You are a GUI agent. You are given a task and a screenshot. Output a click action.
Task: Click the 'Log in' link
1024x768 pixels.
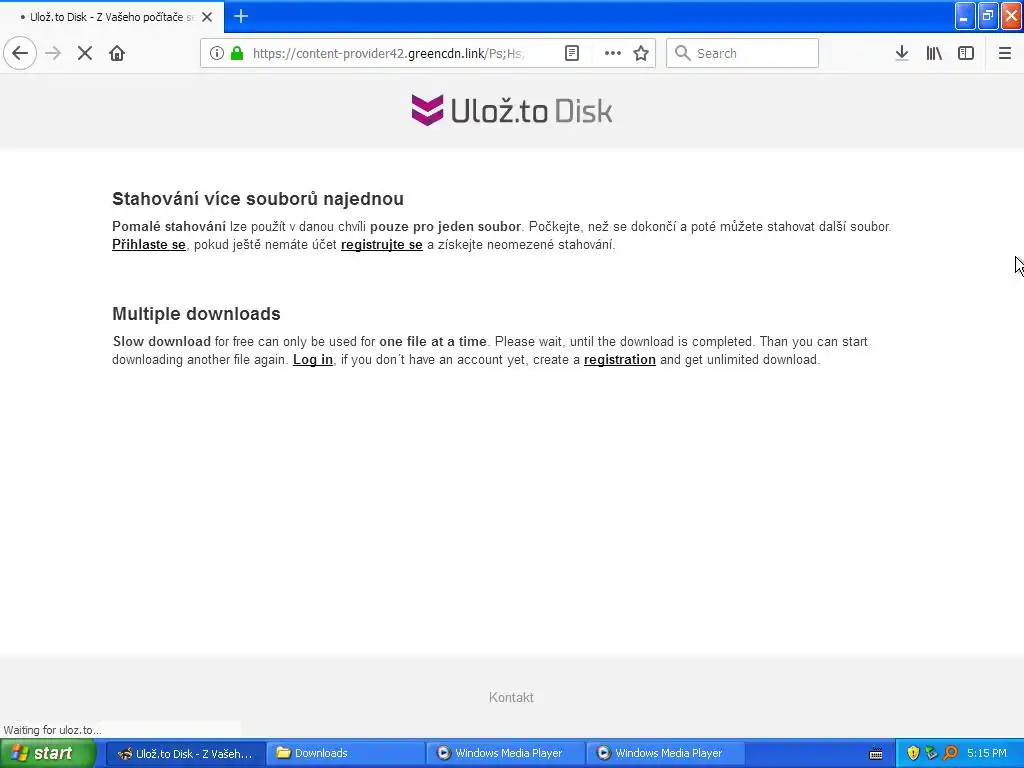[313, 360]
